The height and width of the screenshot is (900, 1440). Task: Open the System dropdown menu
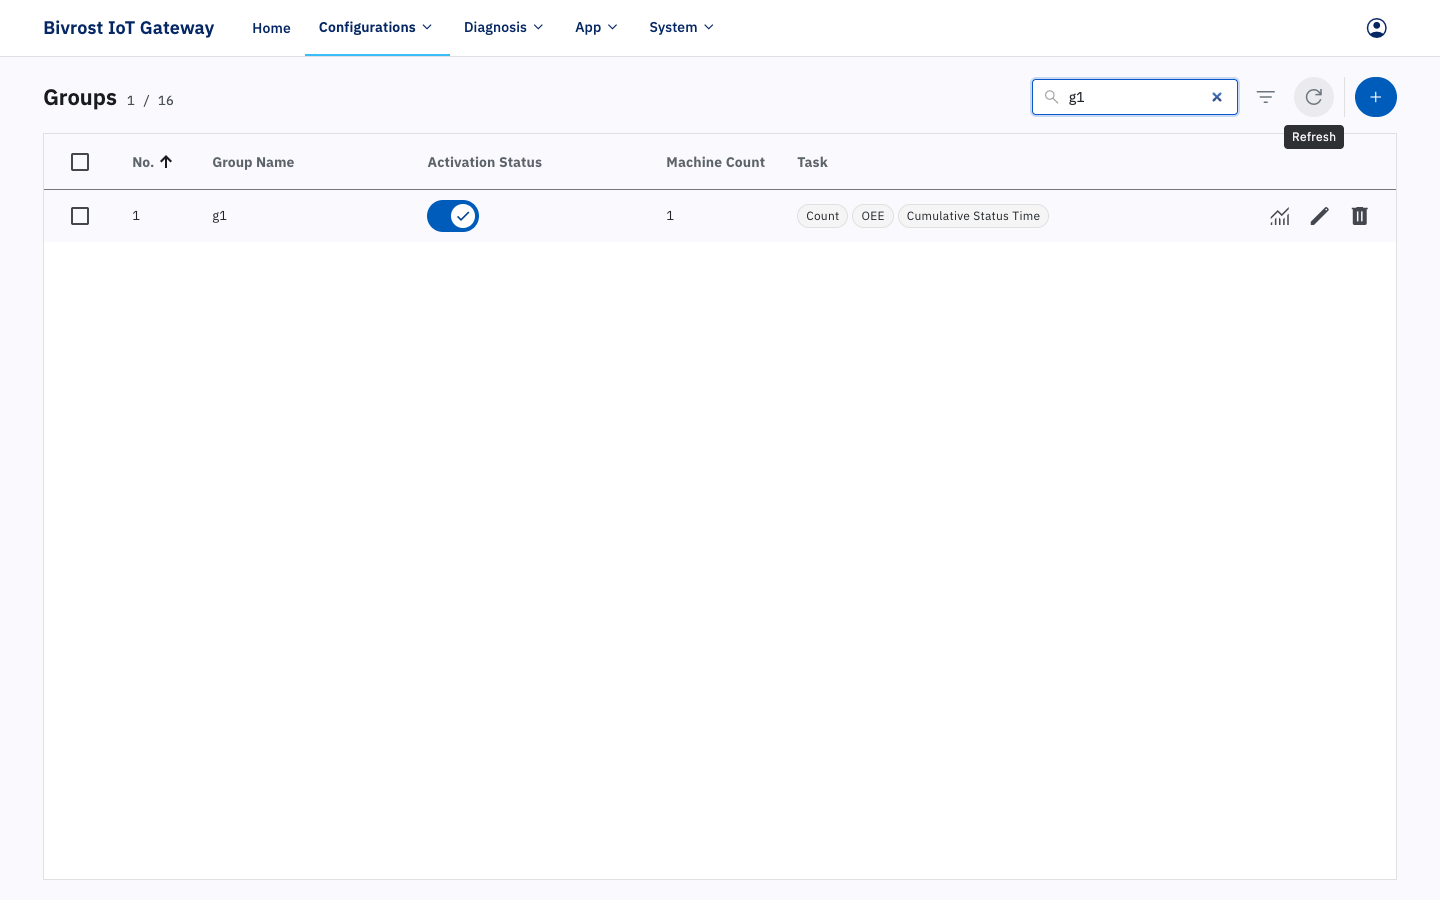[681, 27]
